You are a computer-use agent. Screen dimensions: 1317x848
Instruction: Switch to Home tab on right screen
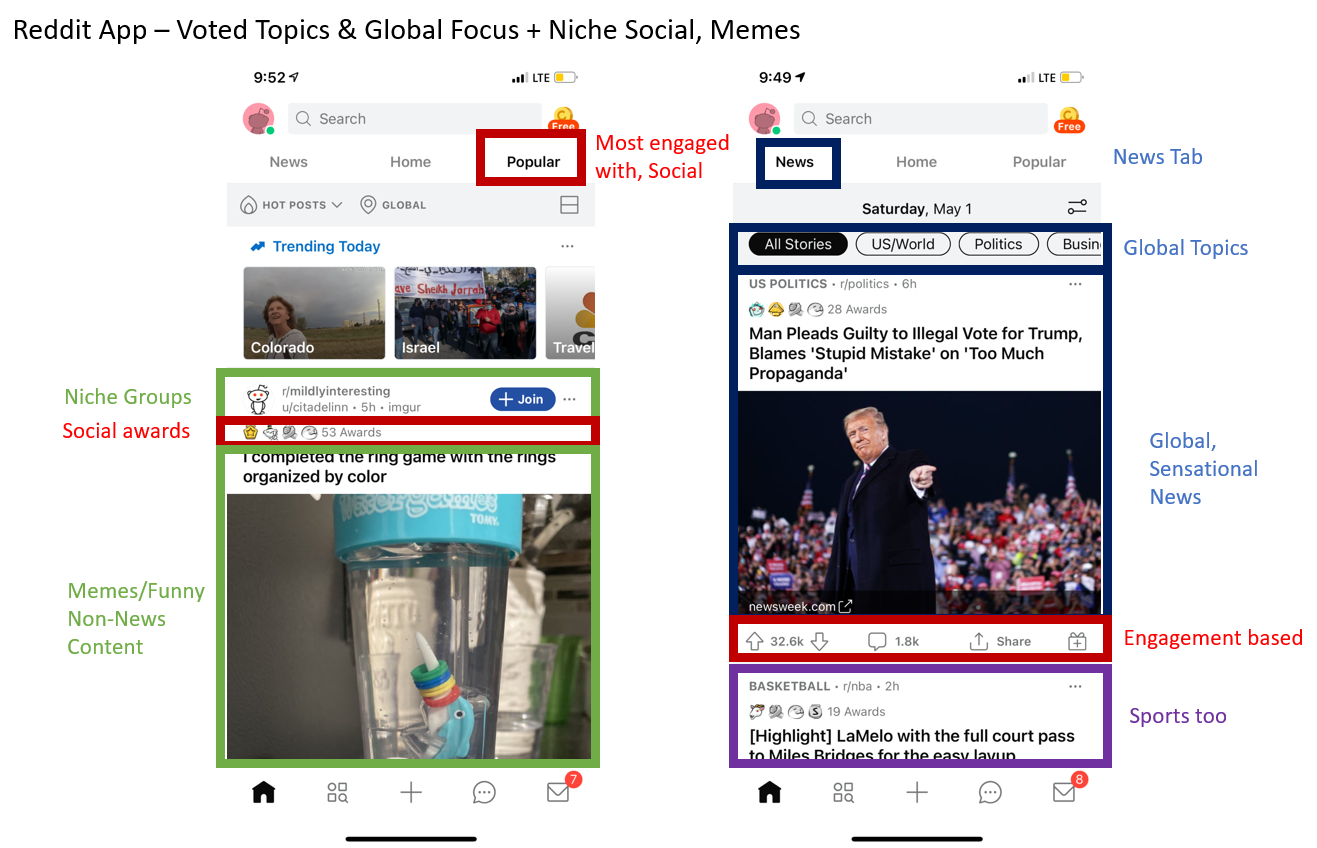[x=916, y=162]
